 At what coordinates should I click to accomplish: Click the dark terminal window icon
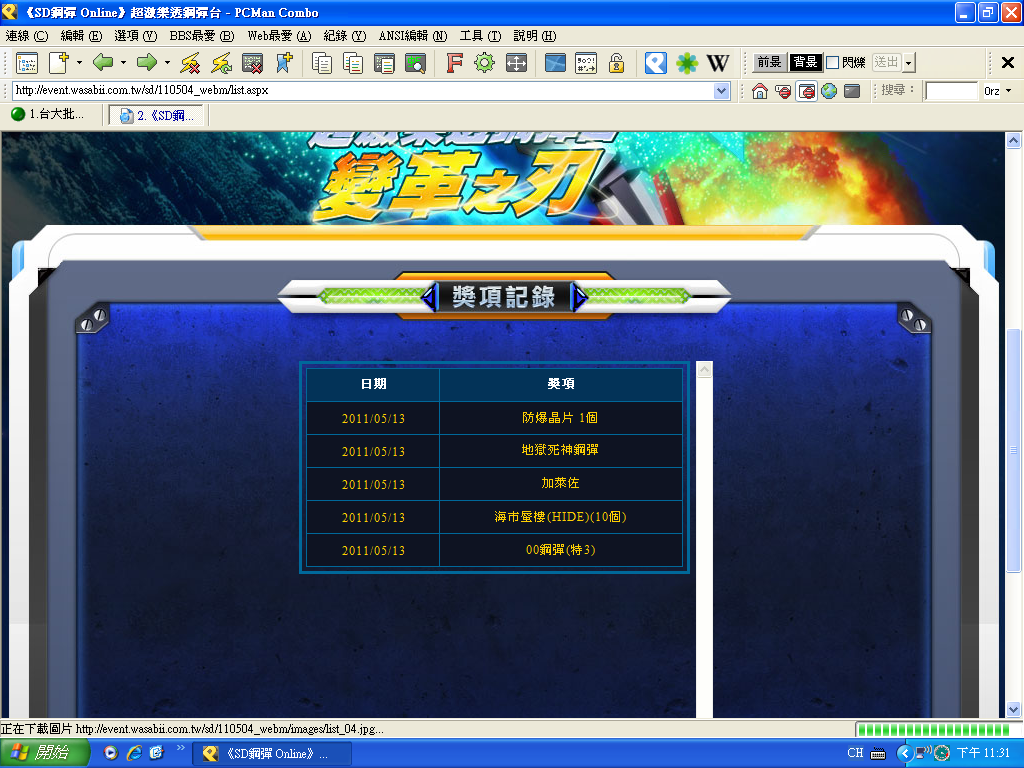pyautogui.click(x=852, y=91)
